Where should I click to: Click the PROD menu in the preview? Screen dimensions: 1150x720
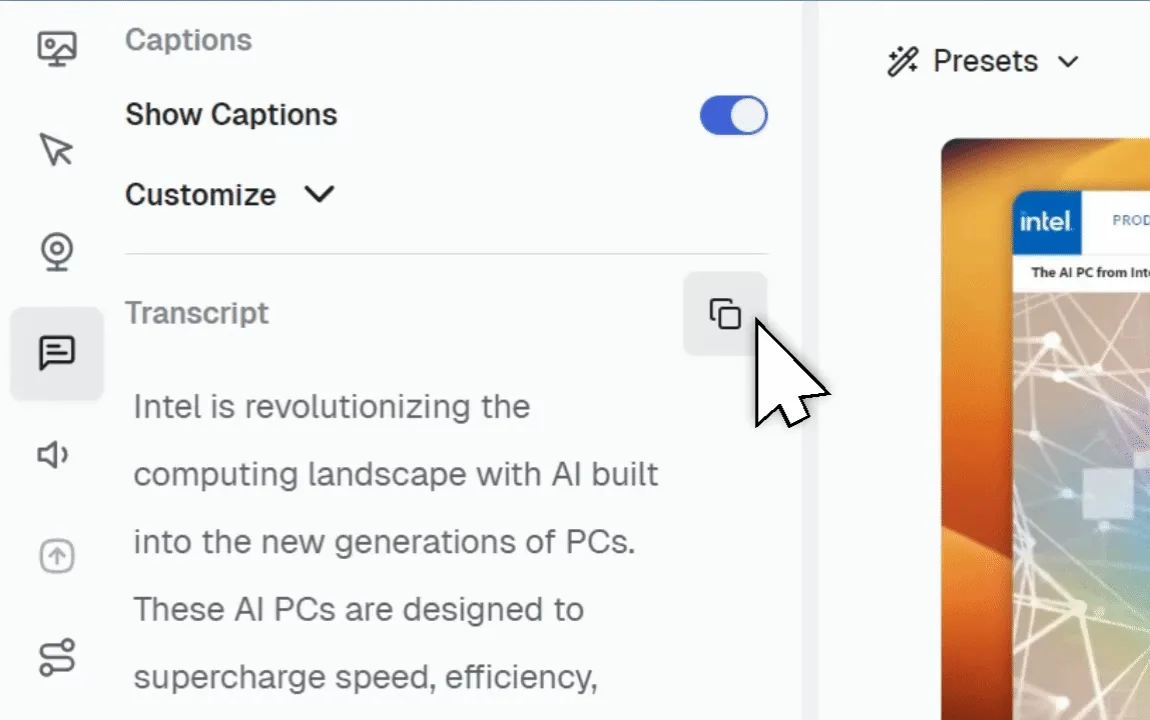click(x=1130, y=220)
